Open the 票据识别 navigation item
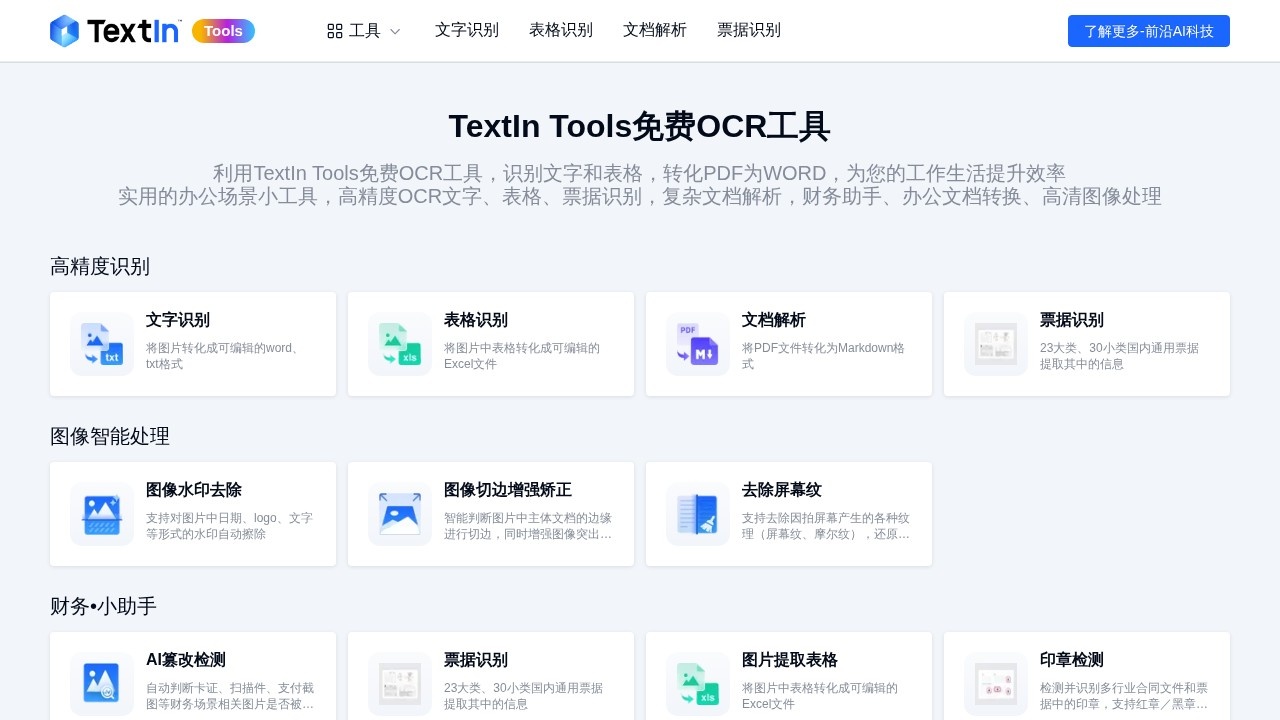 click(x=749, y=30)
